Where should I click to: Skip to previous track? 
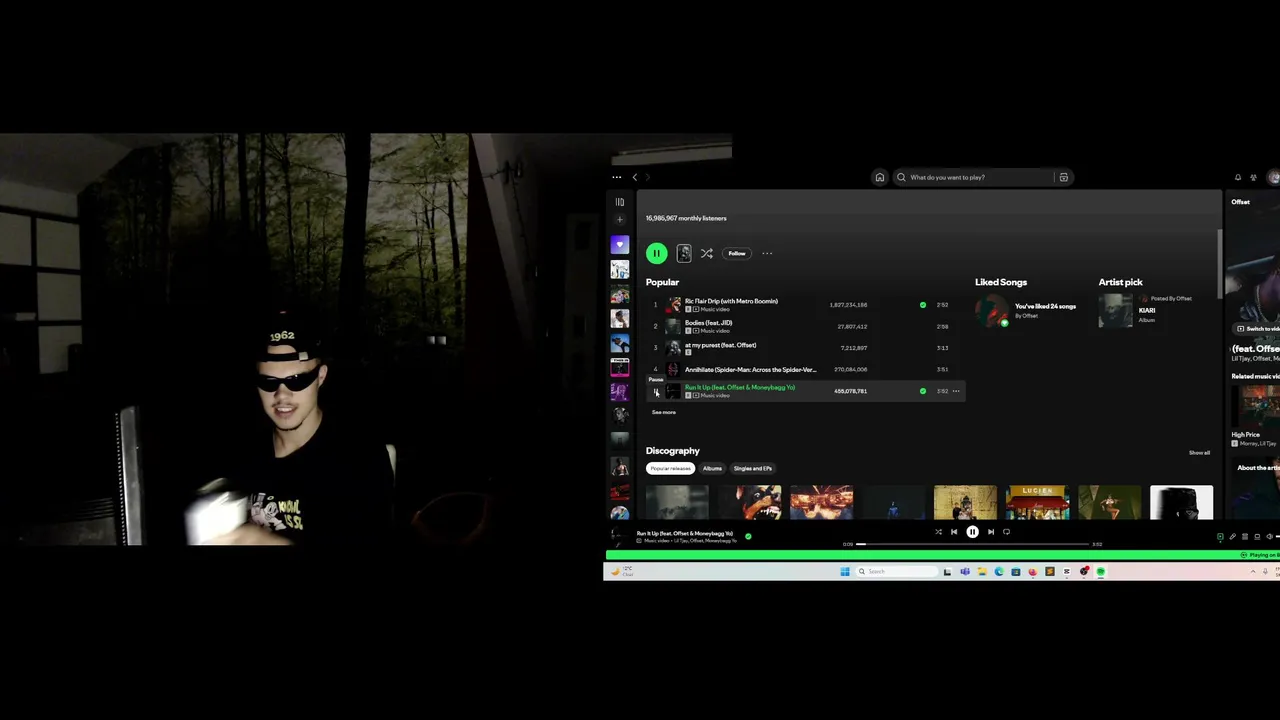pos(954,532)
